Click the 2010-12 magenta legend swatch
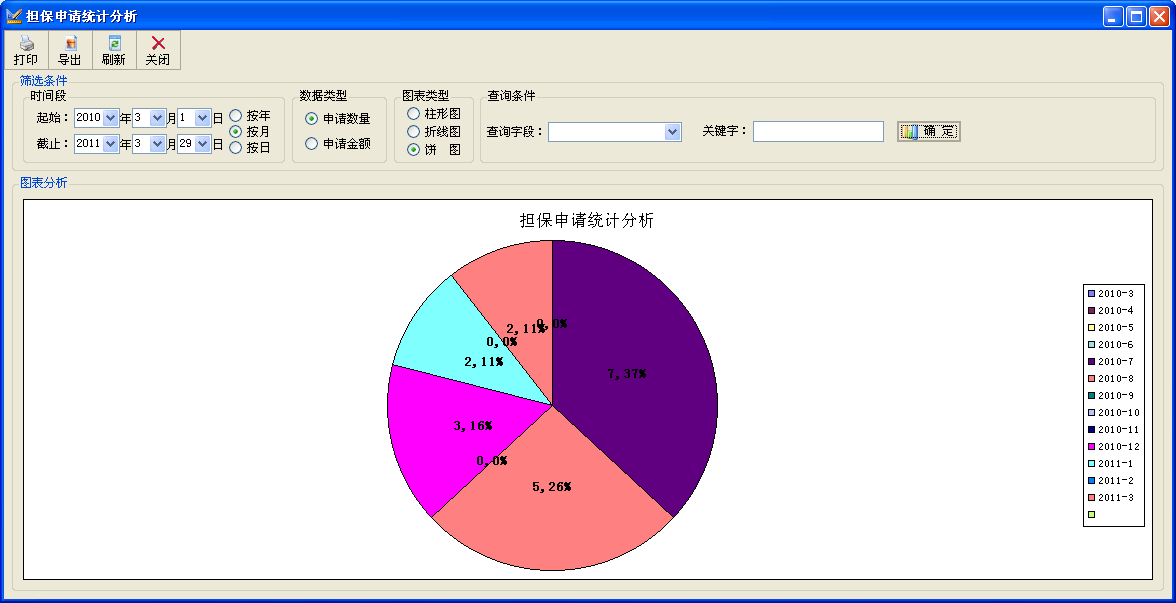The width and height of the screenshot is (1176, 603). point(1091,446)
